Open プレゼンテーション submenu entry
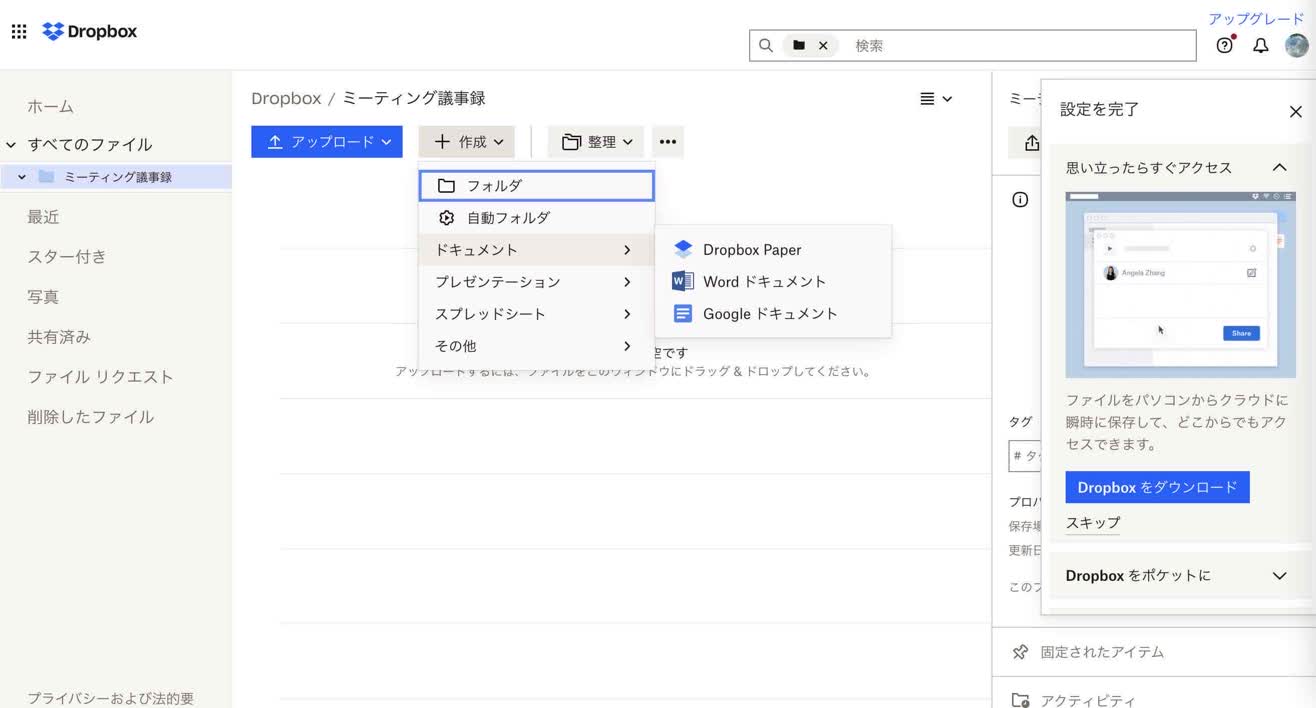Image resolution: width=1316 pixels, height=708 pixels. (537, 282)
